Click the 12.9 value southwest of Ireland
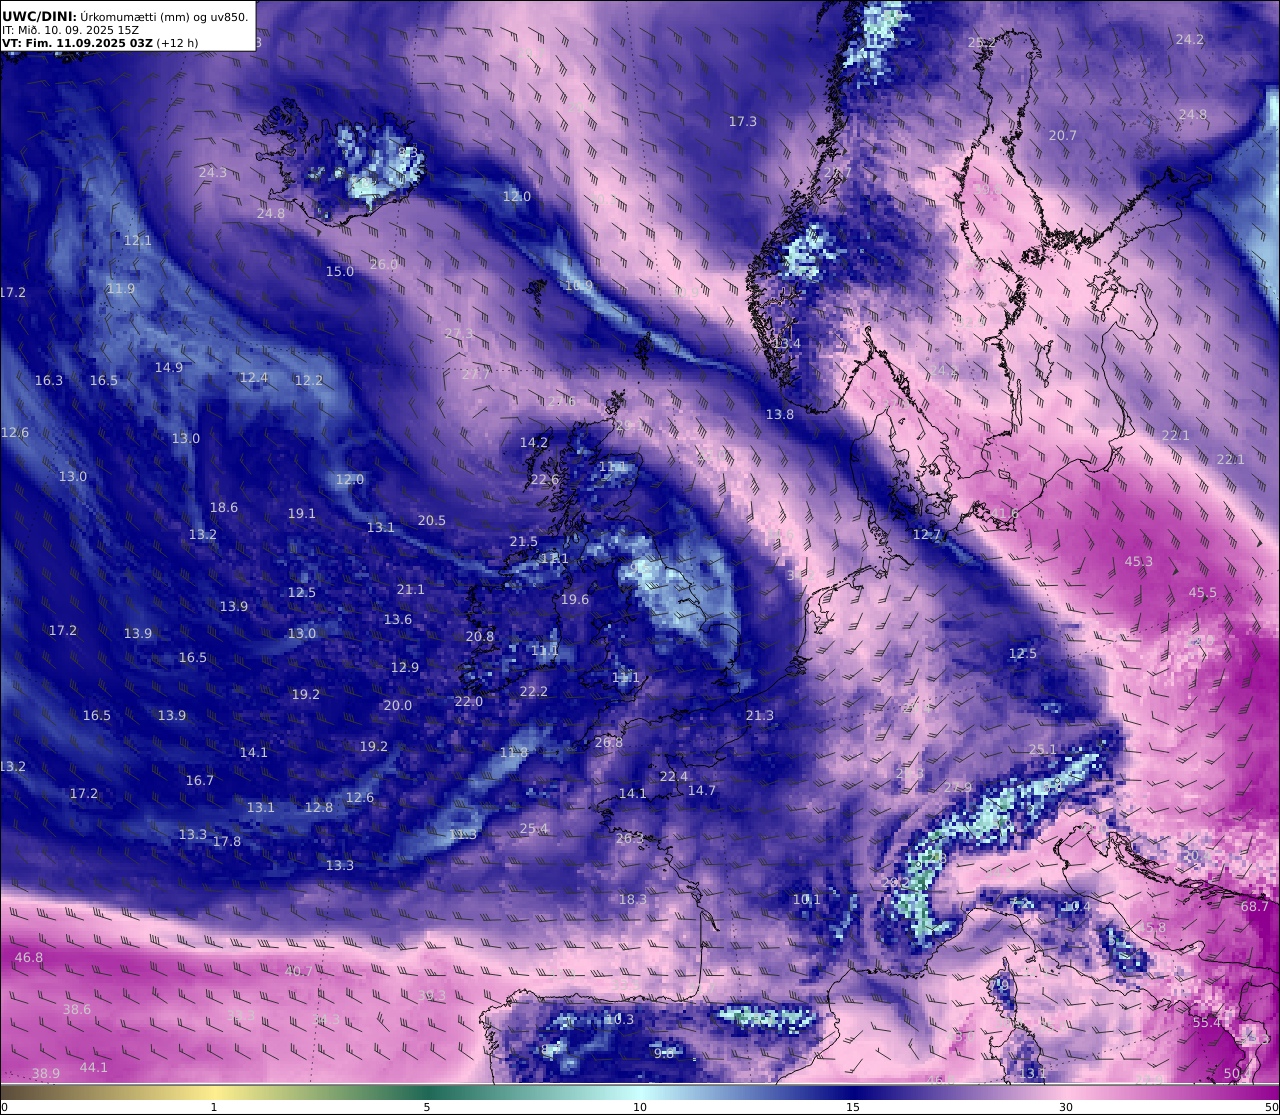Image resolution: width=1280 pixels, height=1115 pixels. pyautogui.click(x=405, y=668)
